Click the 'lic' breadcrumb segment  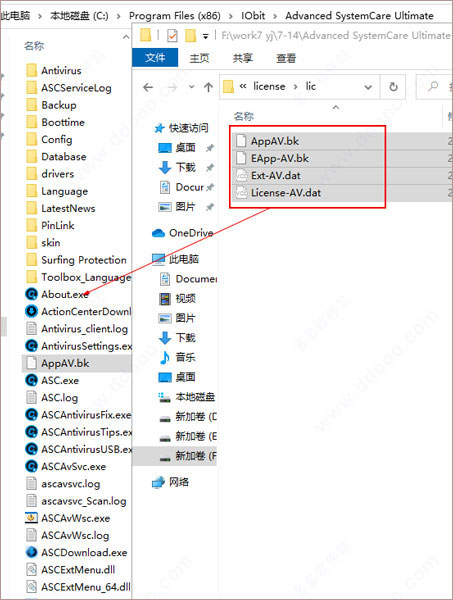[311, 86]
